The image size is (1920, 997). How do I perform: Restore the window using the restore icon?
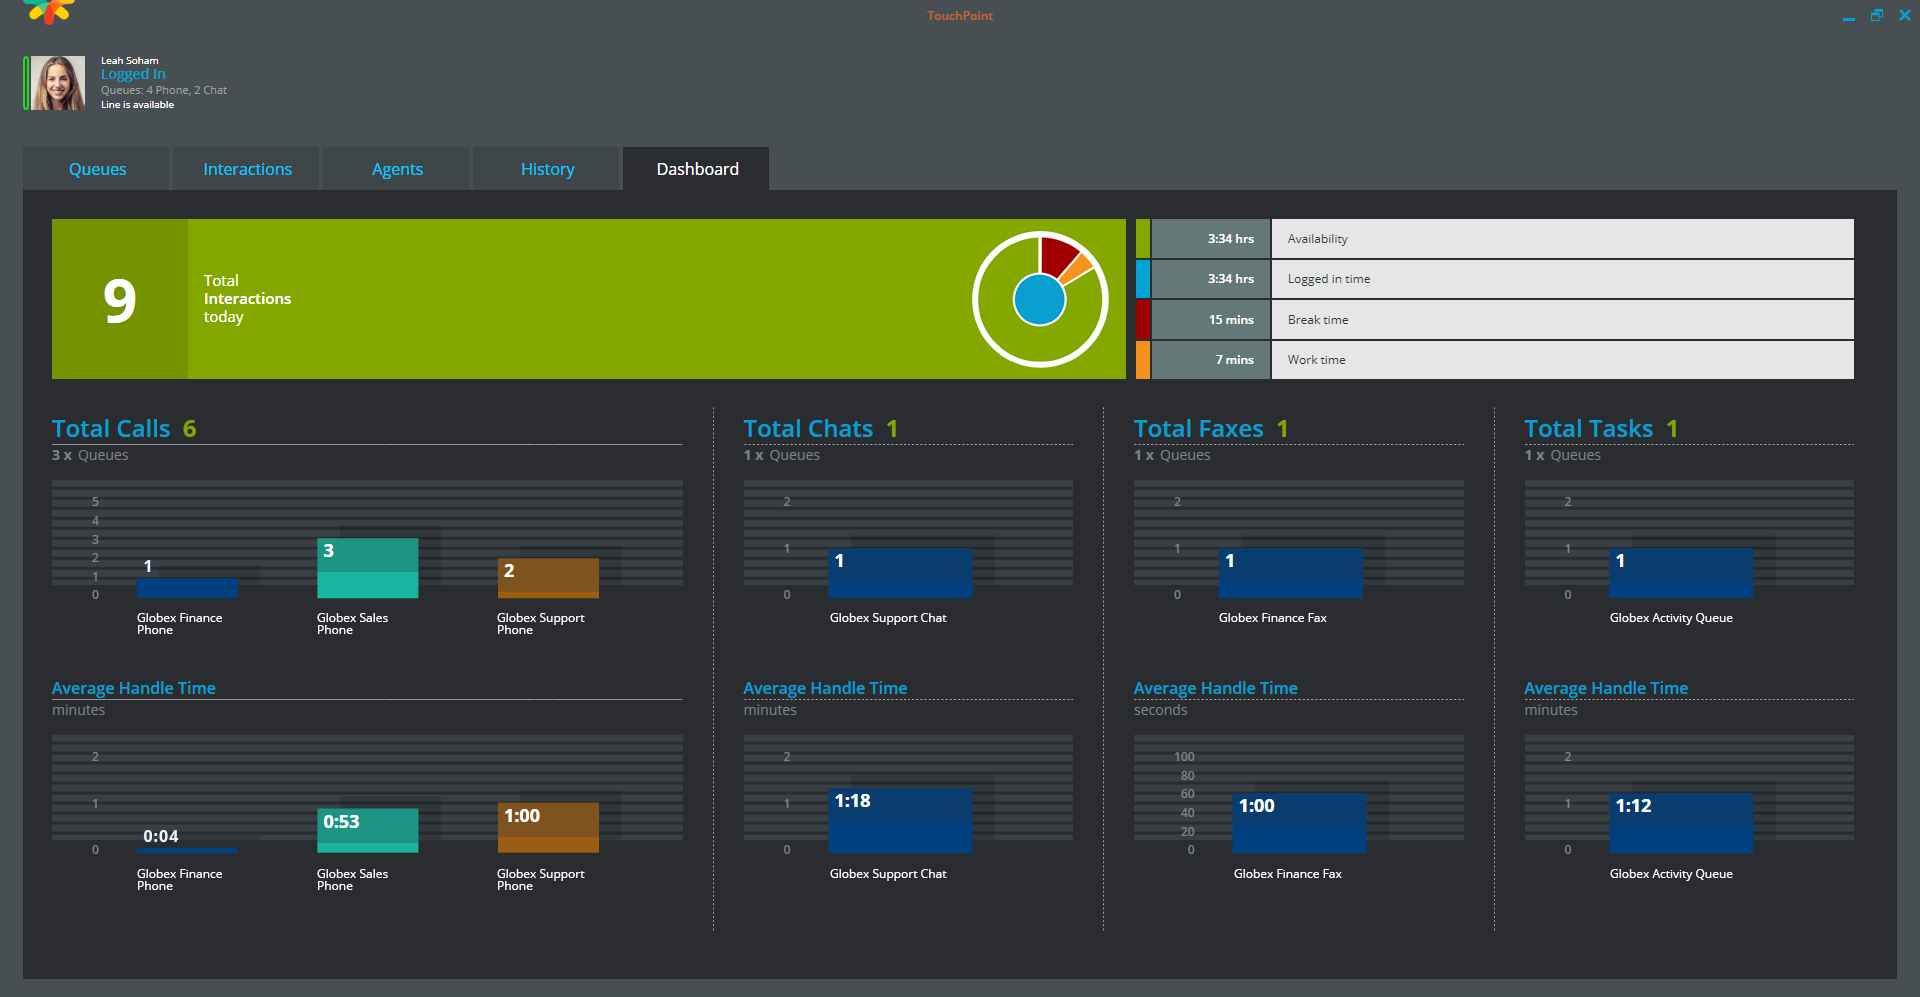pyautogui.click(x=1877, y=15)
